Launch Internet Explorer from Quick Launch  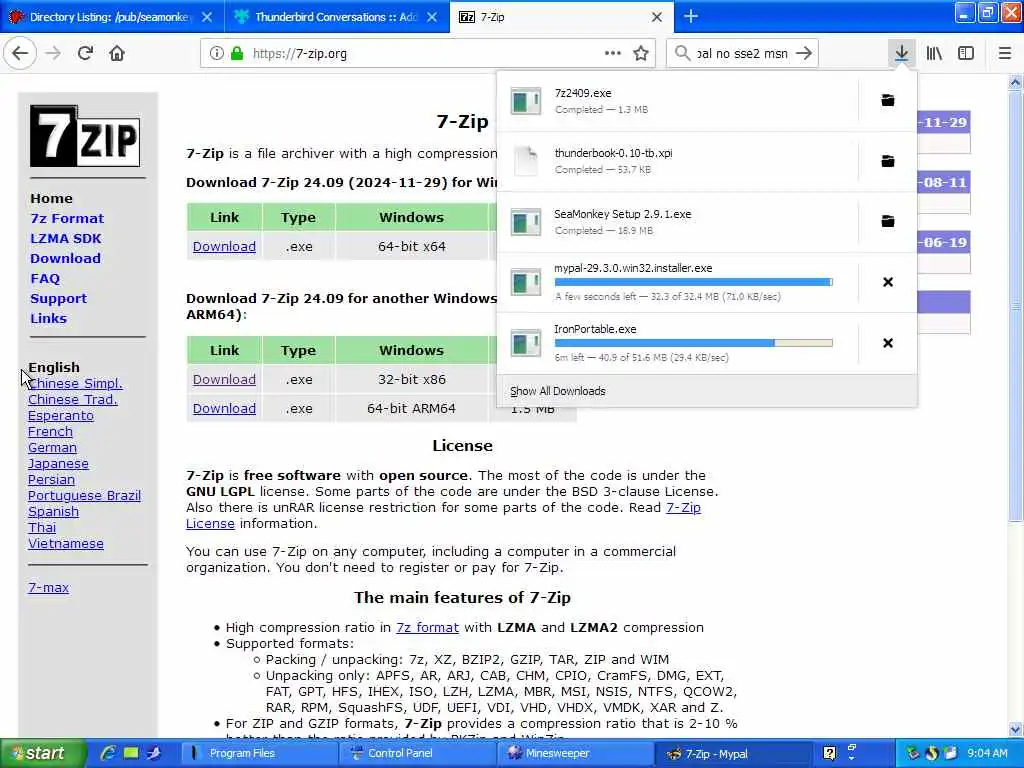coord(108,754)
